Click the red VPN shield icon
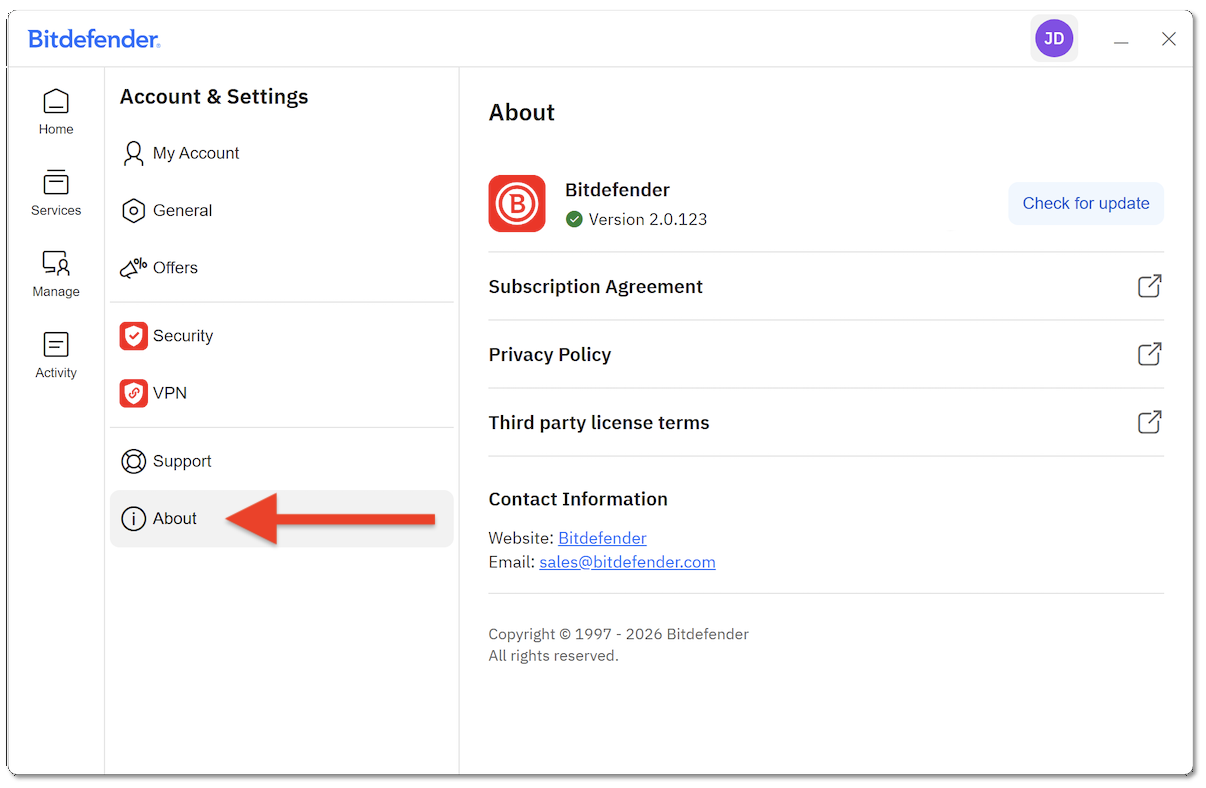This screenshot has height=788, width=1206. pos(133,393)
